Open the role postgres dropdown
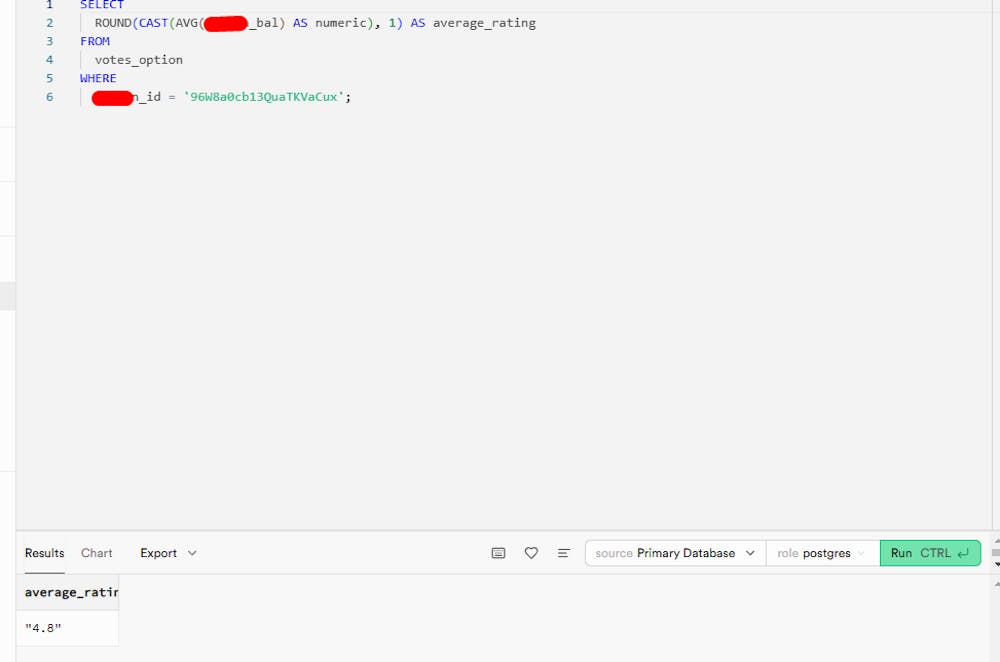1000x662 pixels. pos(823,553)
